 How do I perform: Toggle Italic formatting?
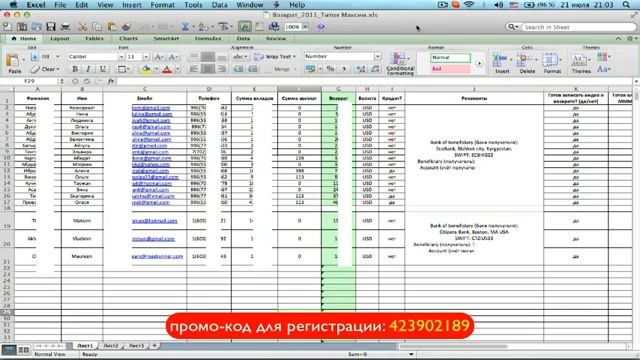89,69
